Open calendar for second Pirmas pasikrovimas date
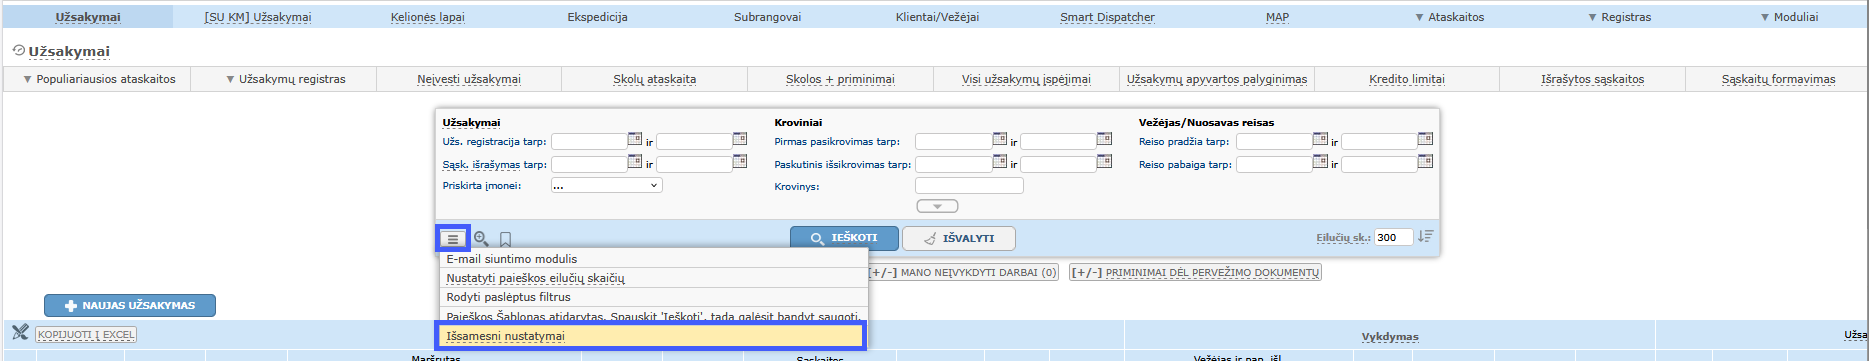Viewport: 1869px width, 361px height. [1105, 139]
